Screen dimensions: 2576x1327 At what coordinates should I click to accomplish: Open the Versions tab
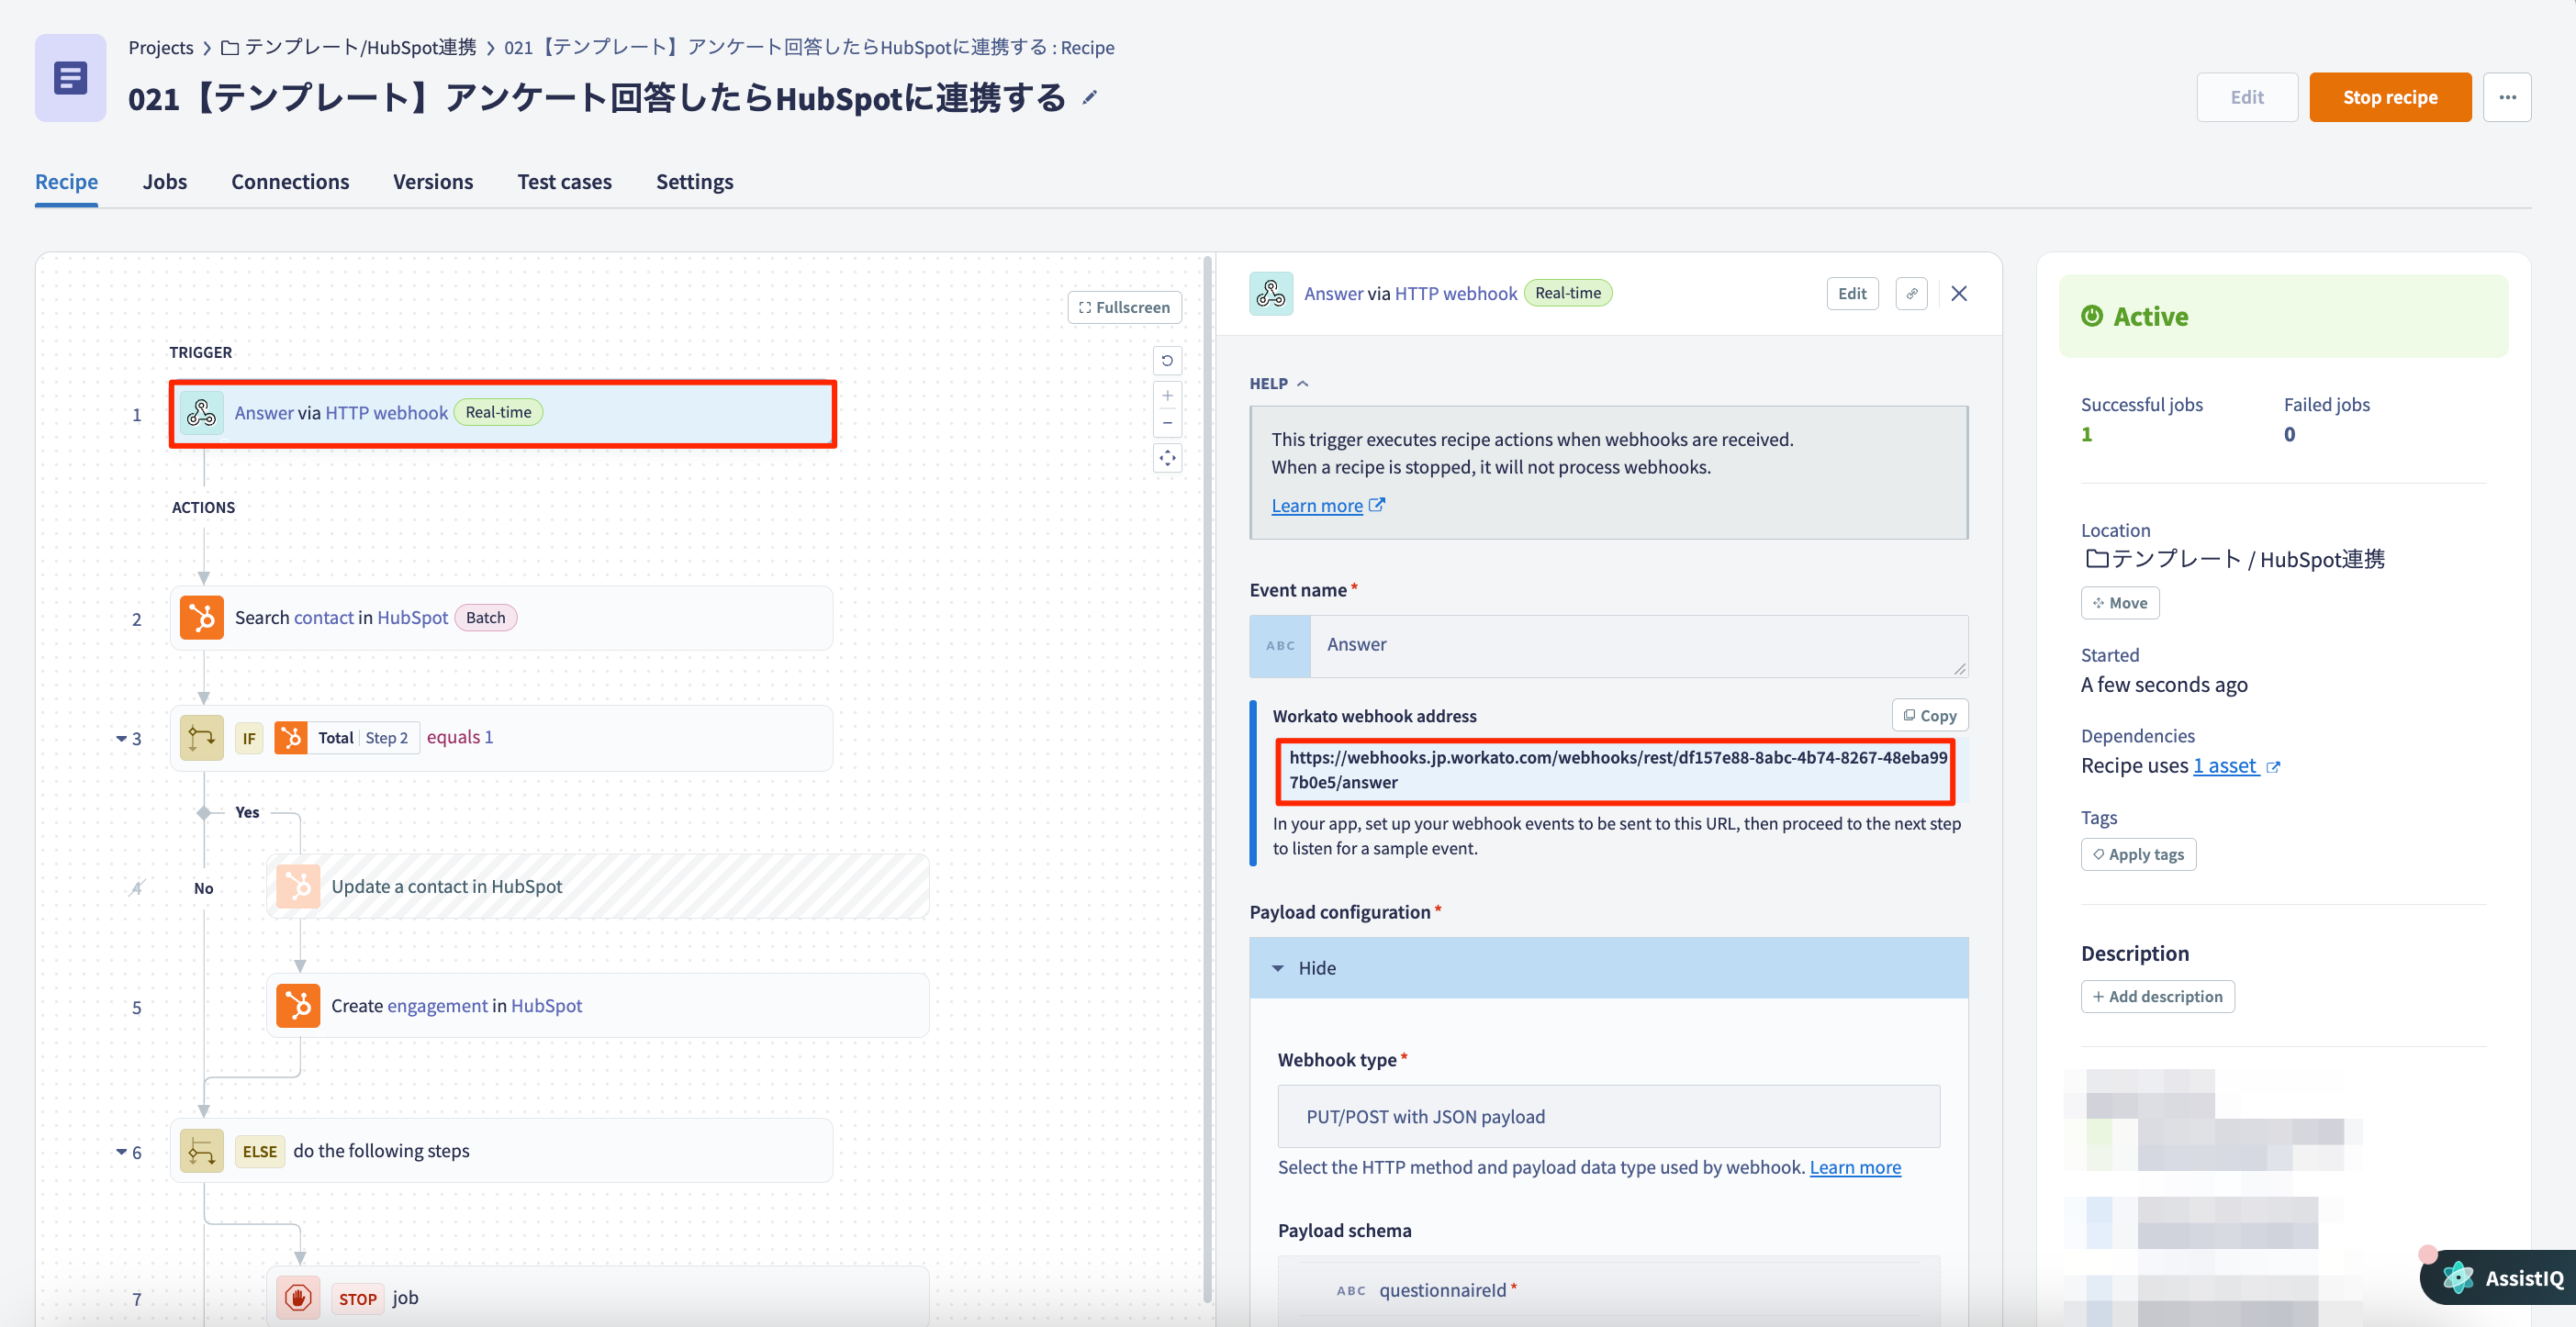point(433,181)
